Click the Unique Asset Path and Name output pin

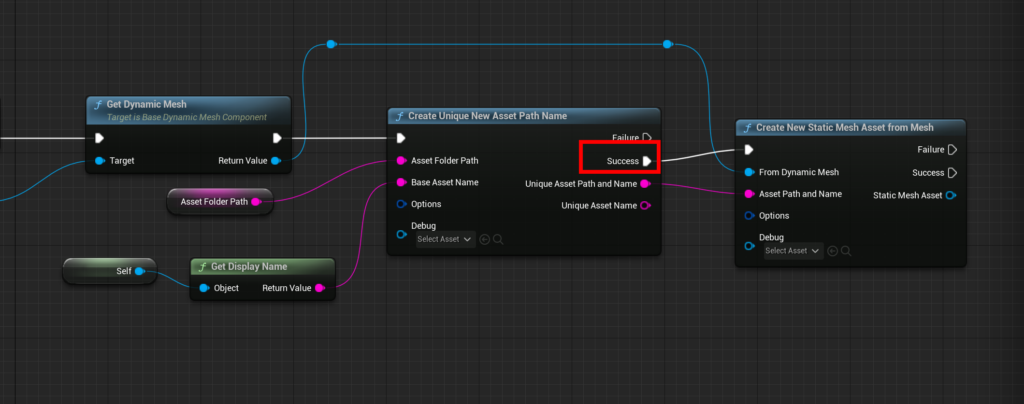645,184
